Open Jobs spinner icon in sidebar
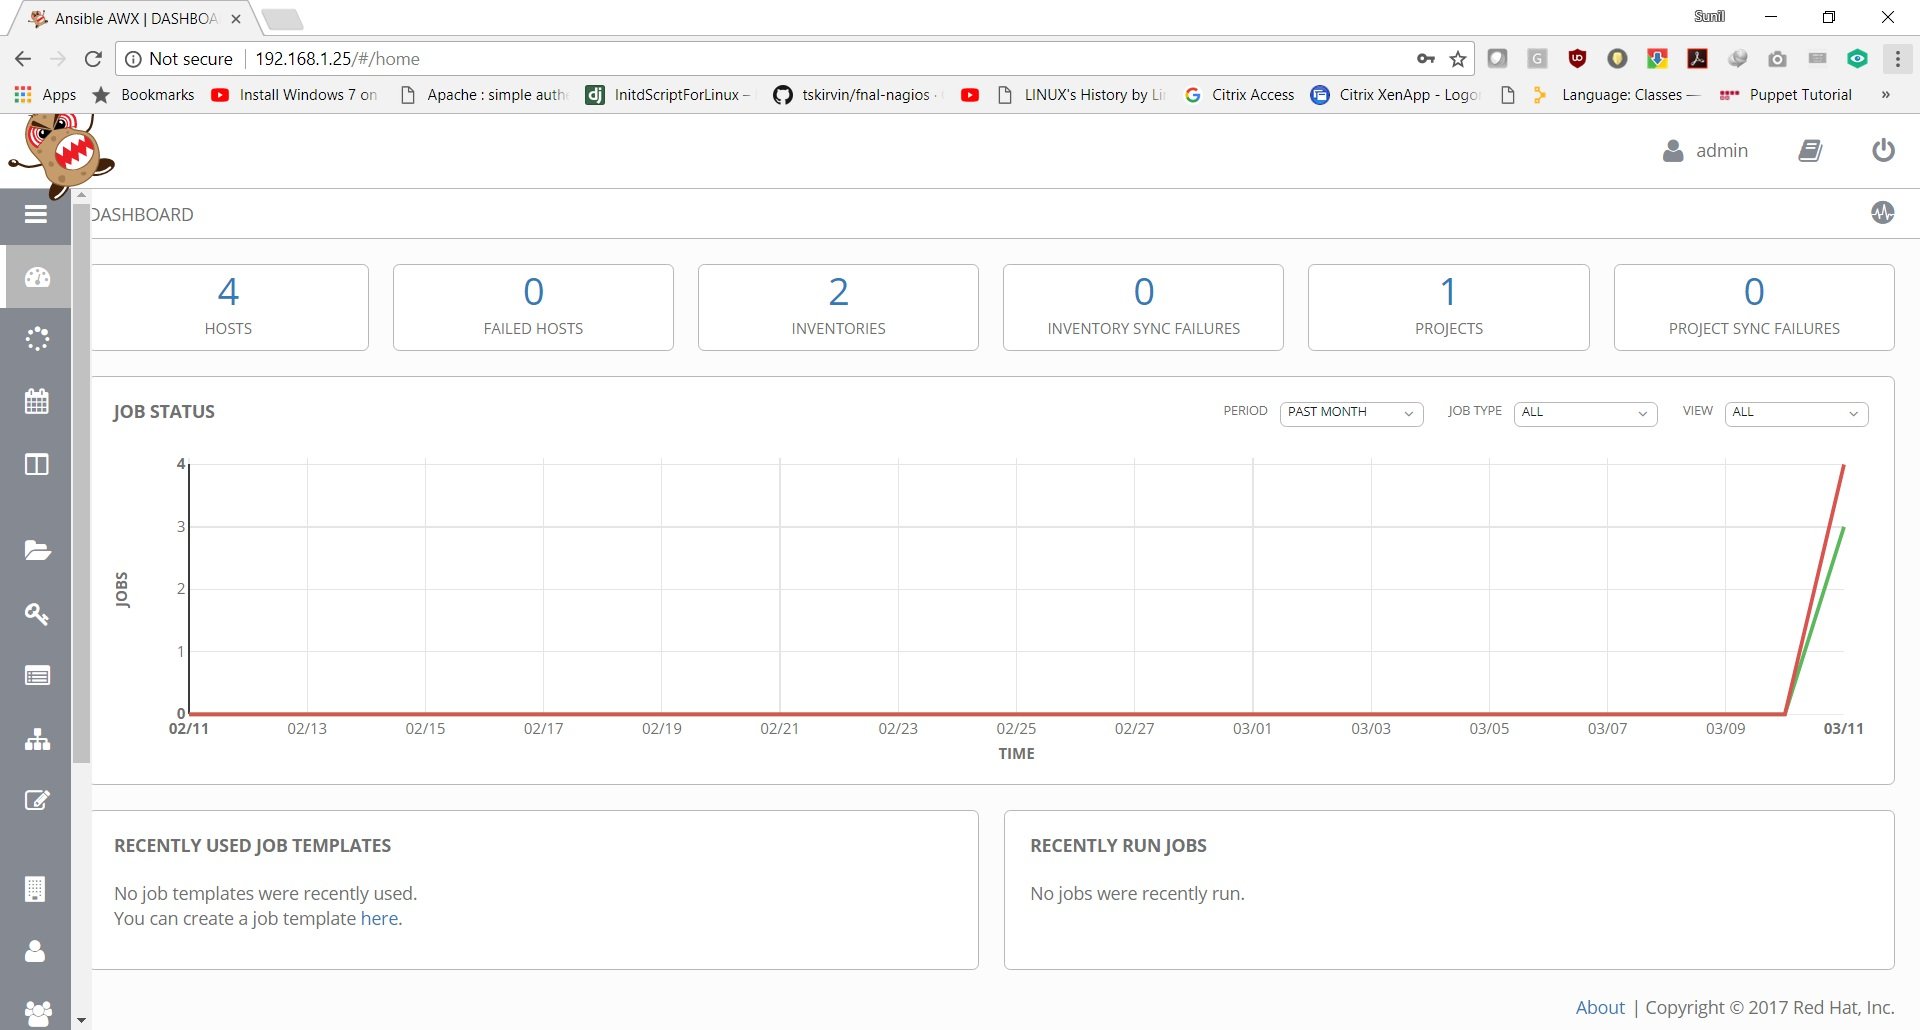Viewport: 1920px width, 1030px height. (x=37, y=339)
